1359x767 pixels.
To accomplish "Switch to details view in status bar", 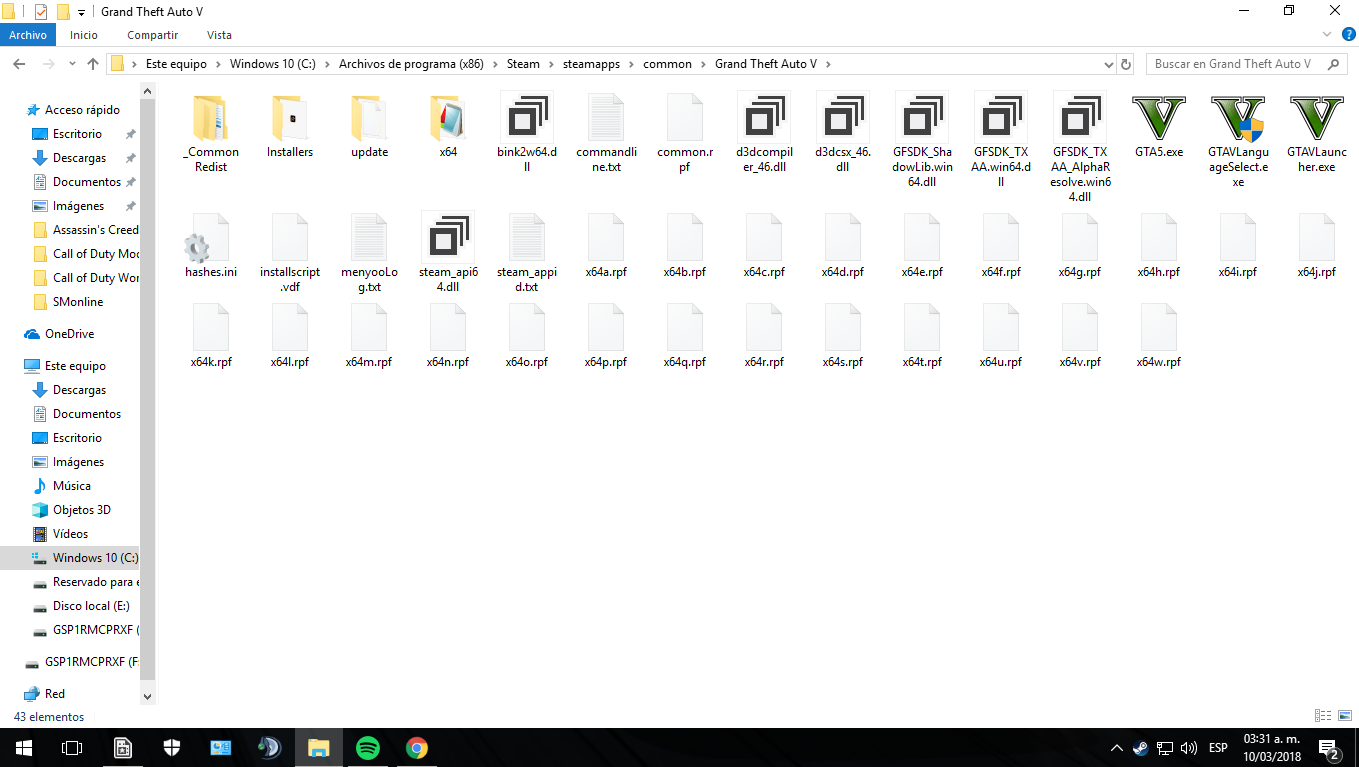I will [1323, 716].
